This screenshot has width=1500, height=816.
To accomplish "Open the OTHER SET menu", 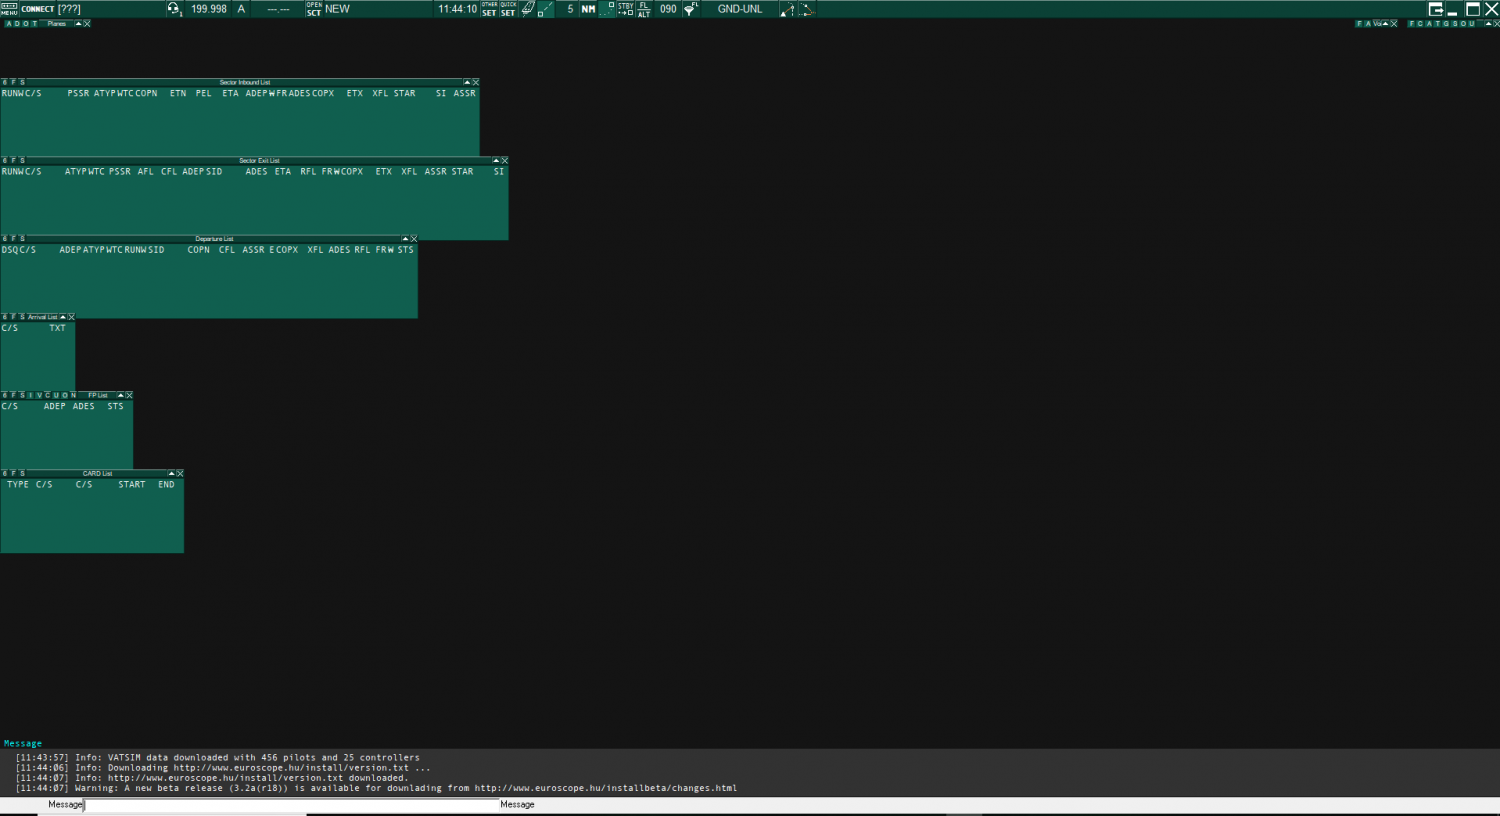I will 489,9.
